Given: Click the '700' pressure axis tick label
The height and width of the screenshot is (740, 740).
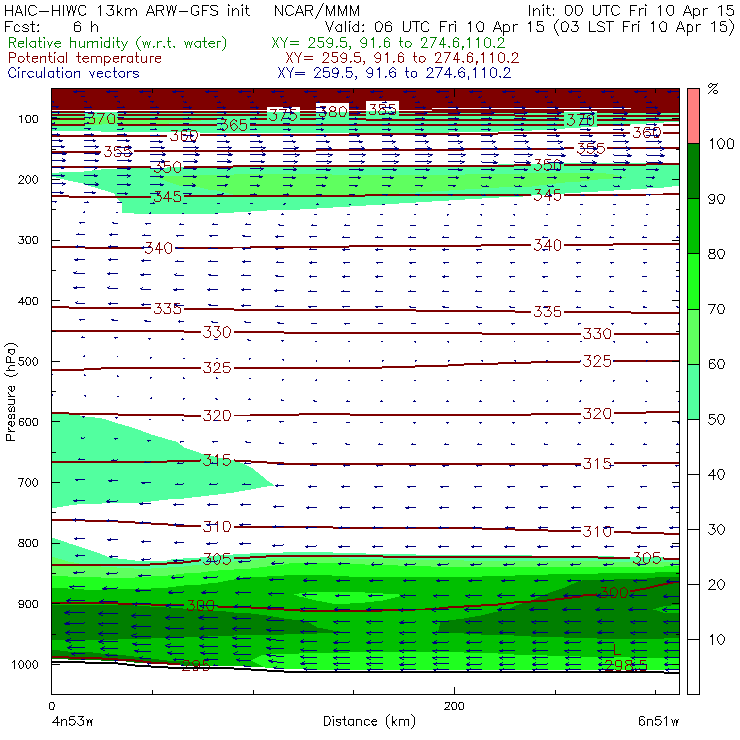Looking at the screenshot, I should click(28, 482).
